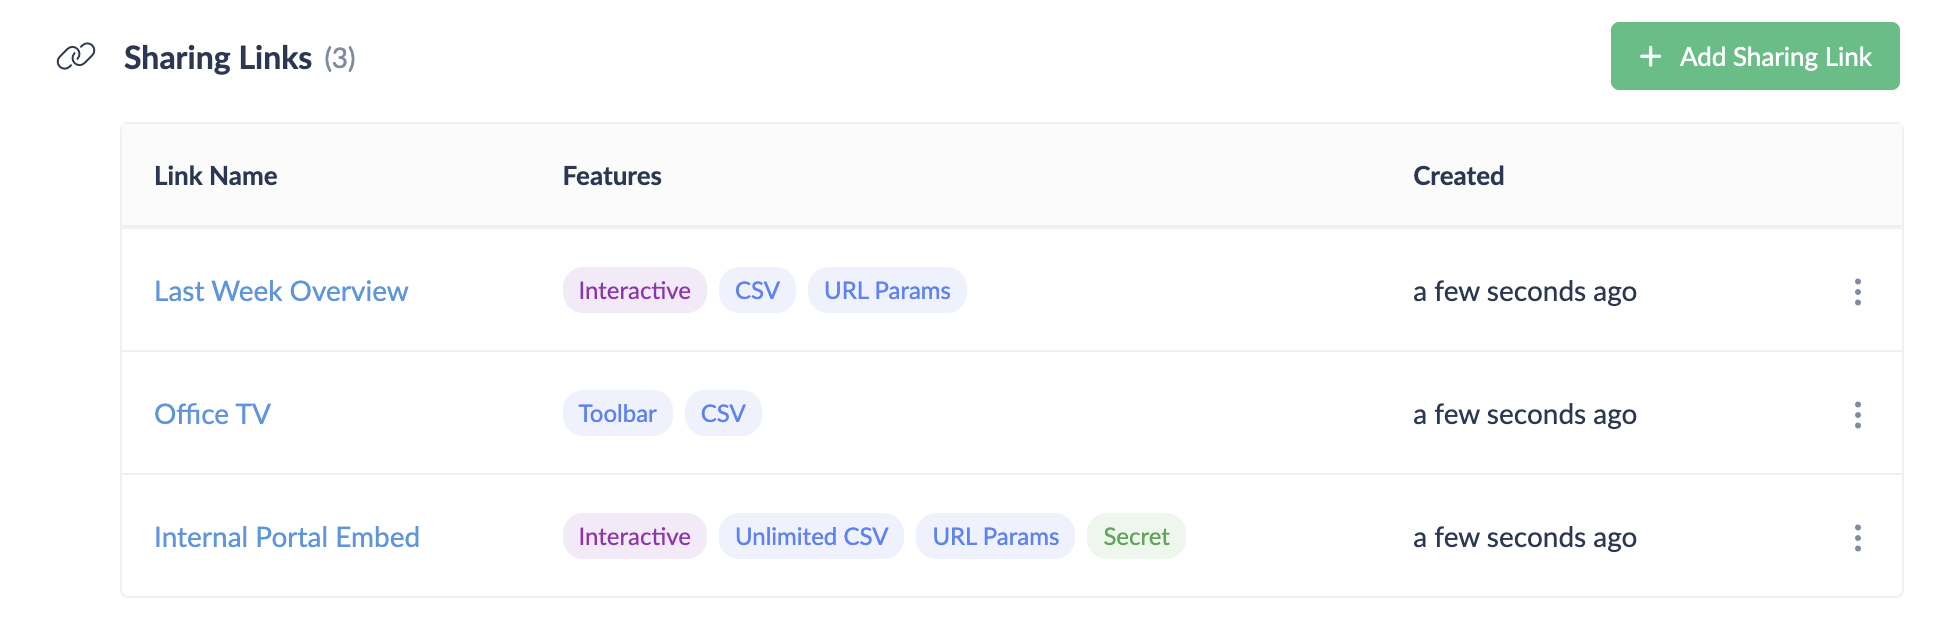Image resolution: width=1952 pixels, height=620 pixels.
Task: Click the URL Params badge on Last Week Overview
Action: 887,290
